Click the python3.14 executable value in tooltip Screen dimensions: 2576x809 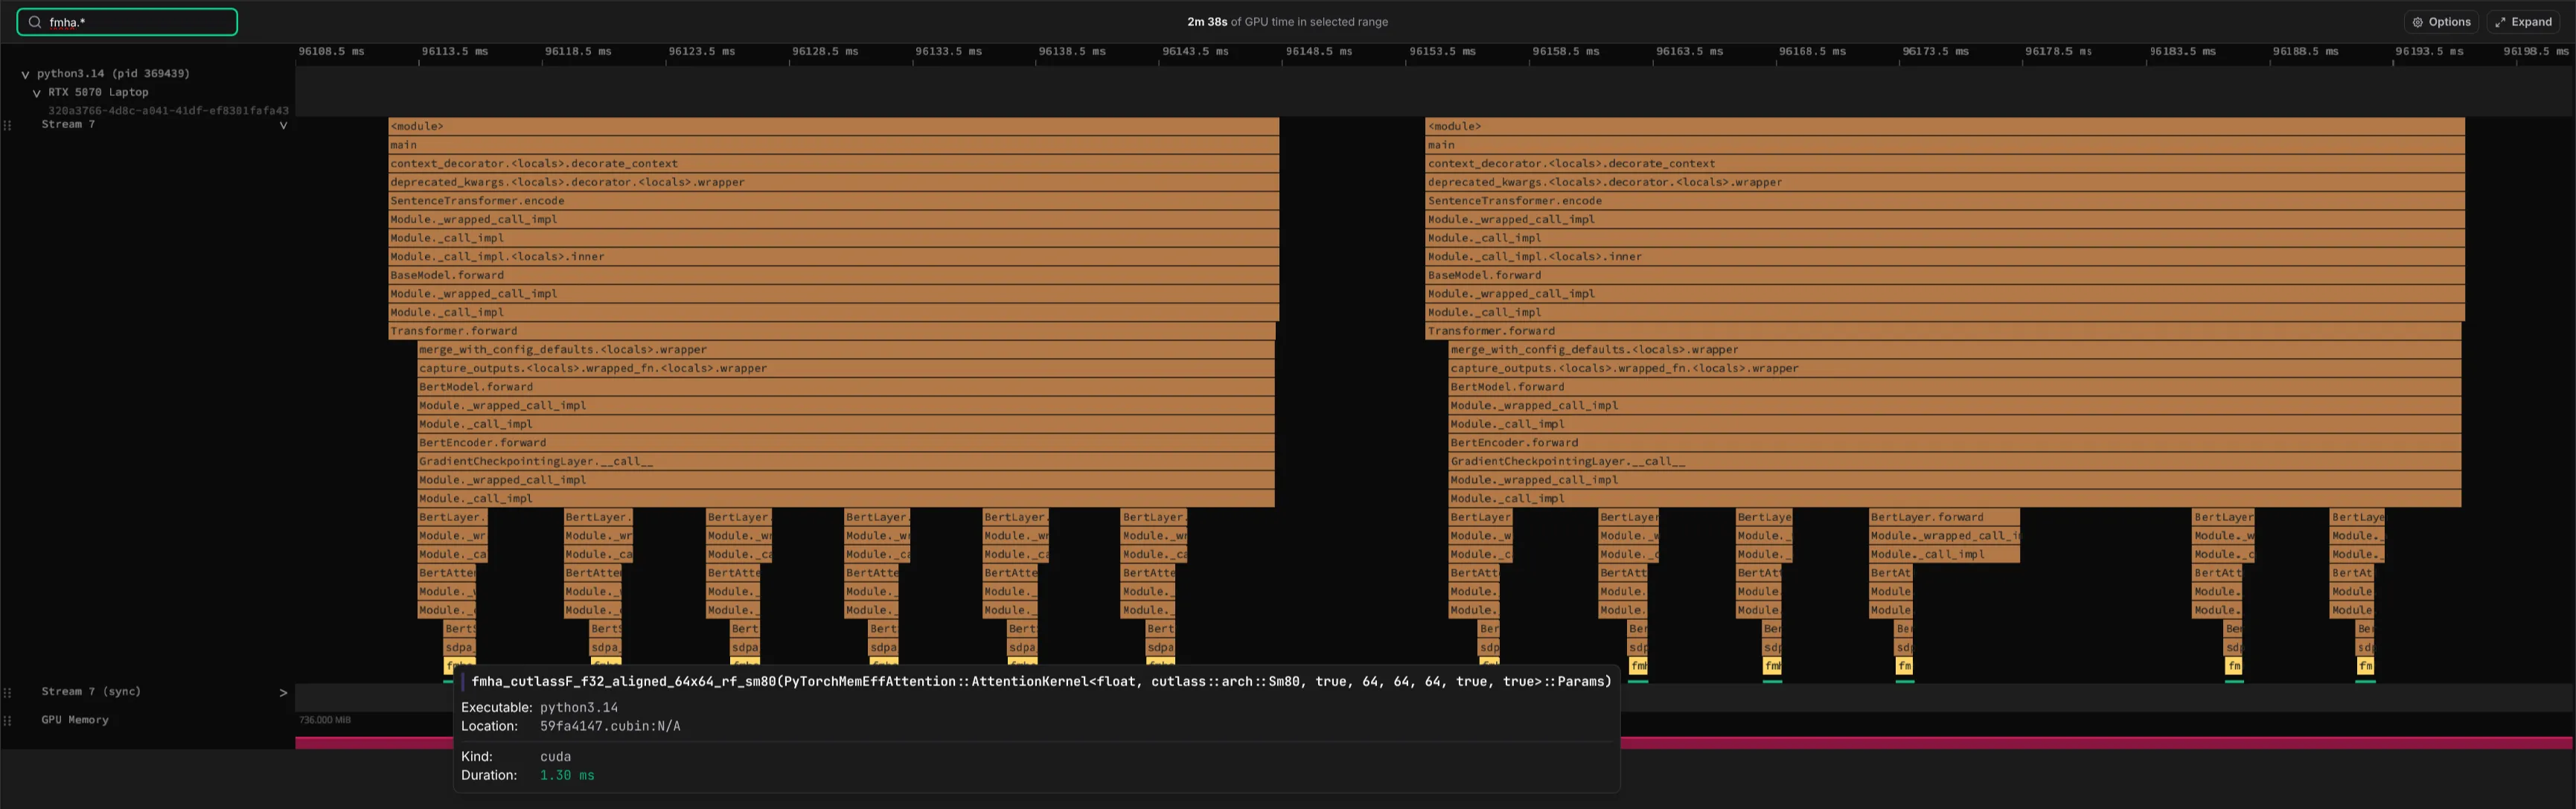click(579, 707)
